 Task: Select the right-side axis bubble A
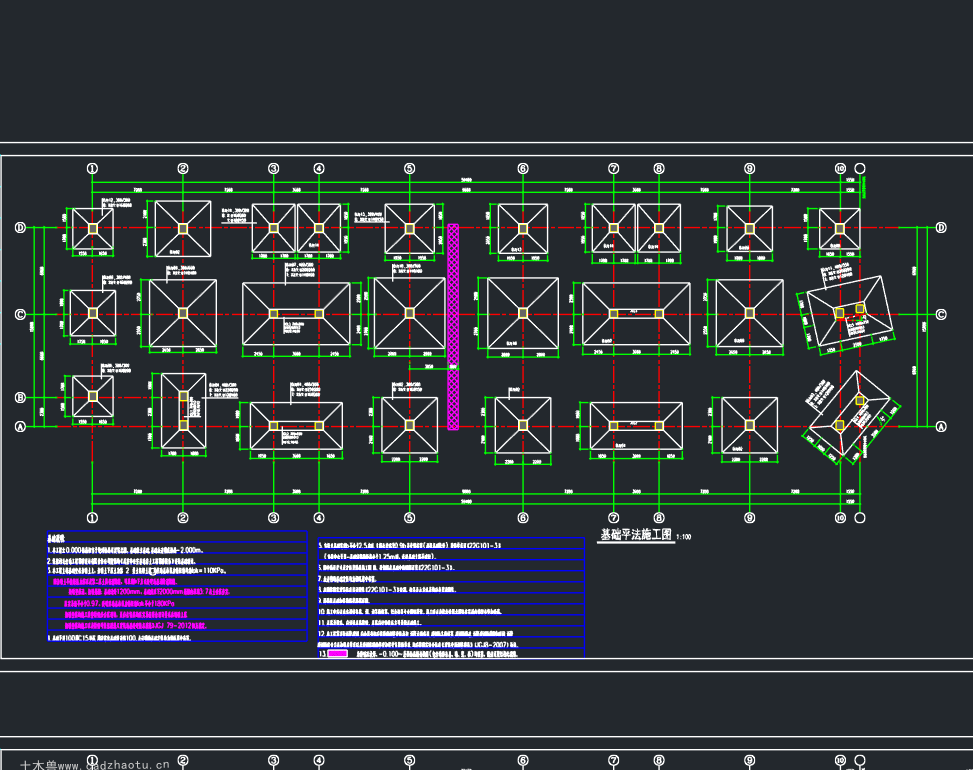[941, 426]
